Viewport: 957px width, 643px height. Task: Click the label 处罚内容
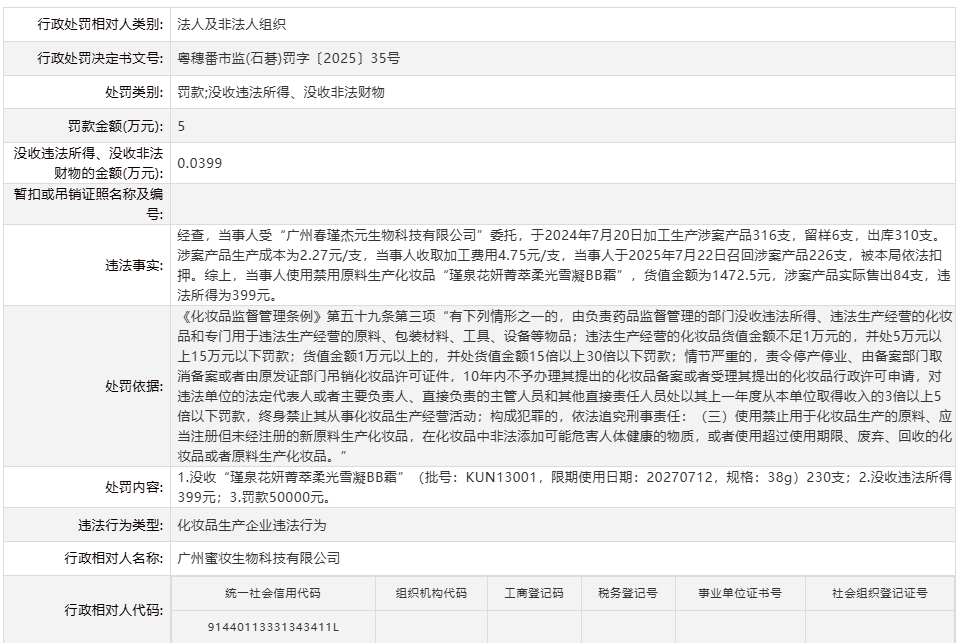(x=134, y=487)
